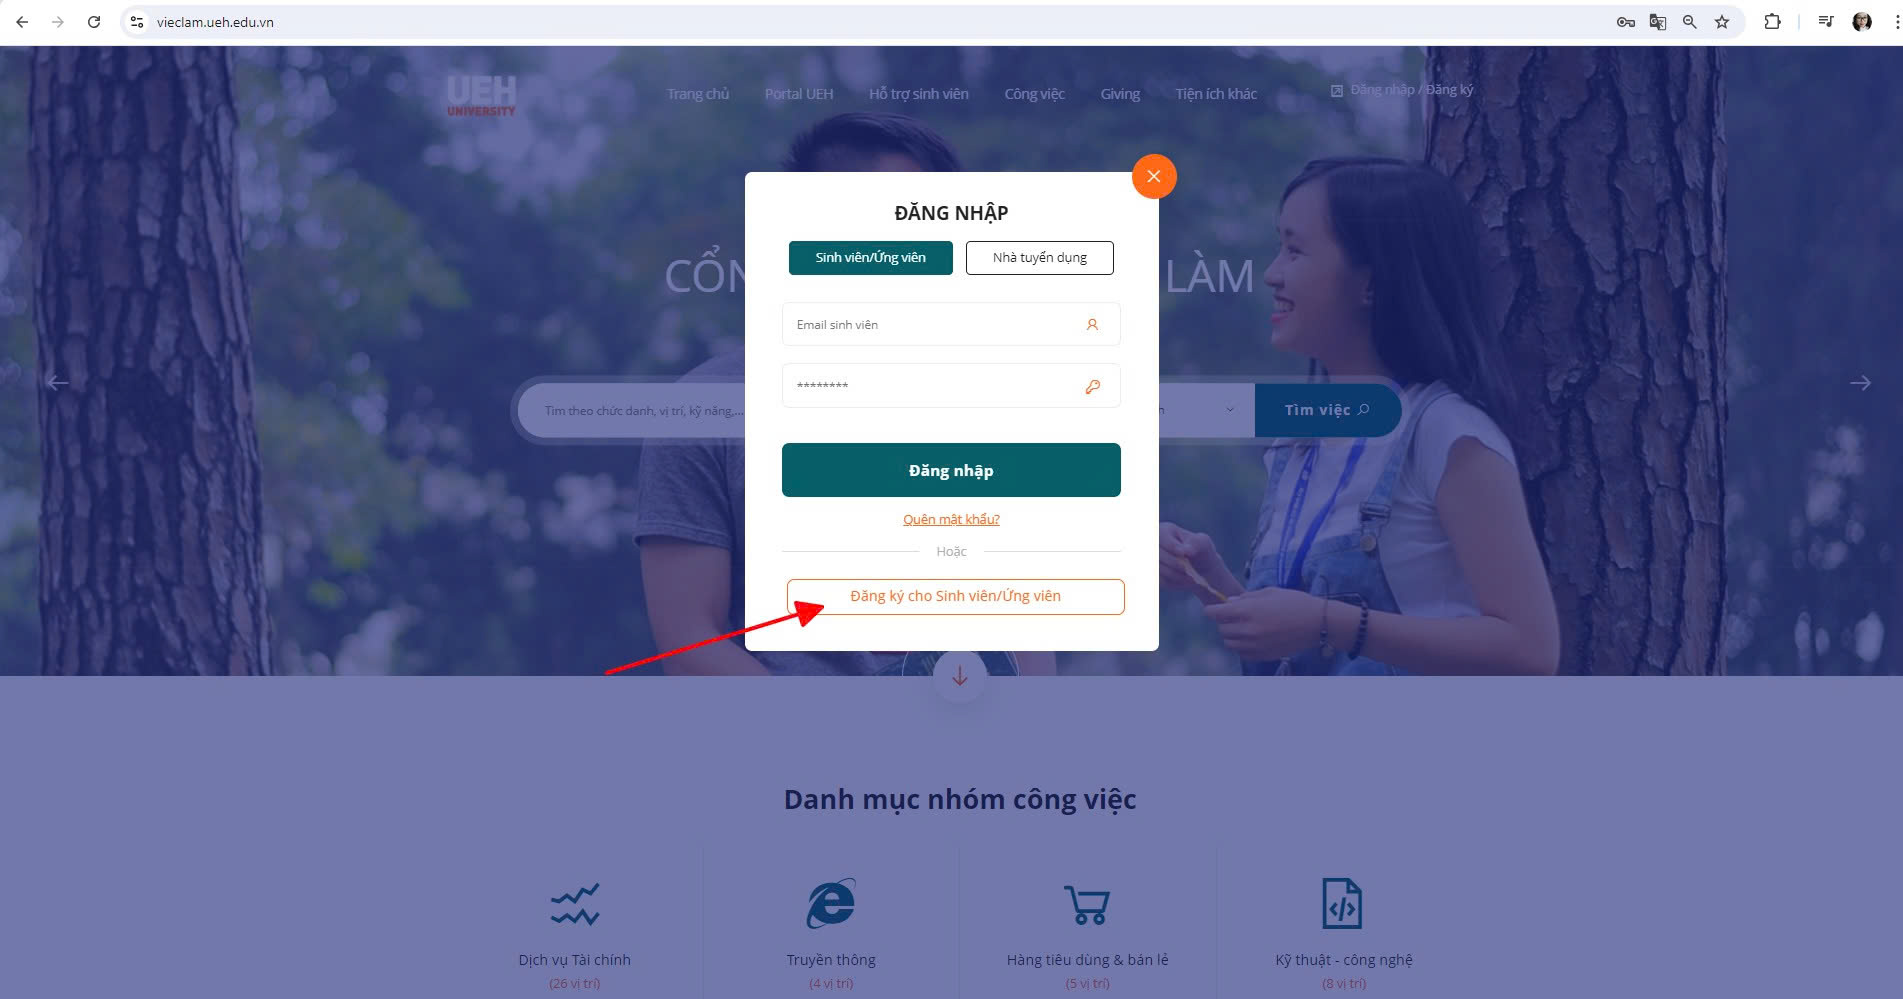1903x999 pixels.
Task: Click the Tìm việc search button
Action: point(1327,410)
